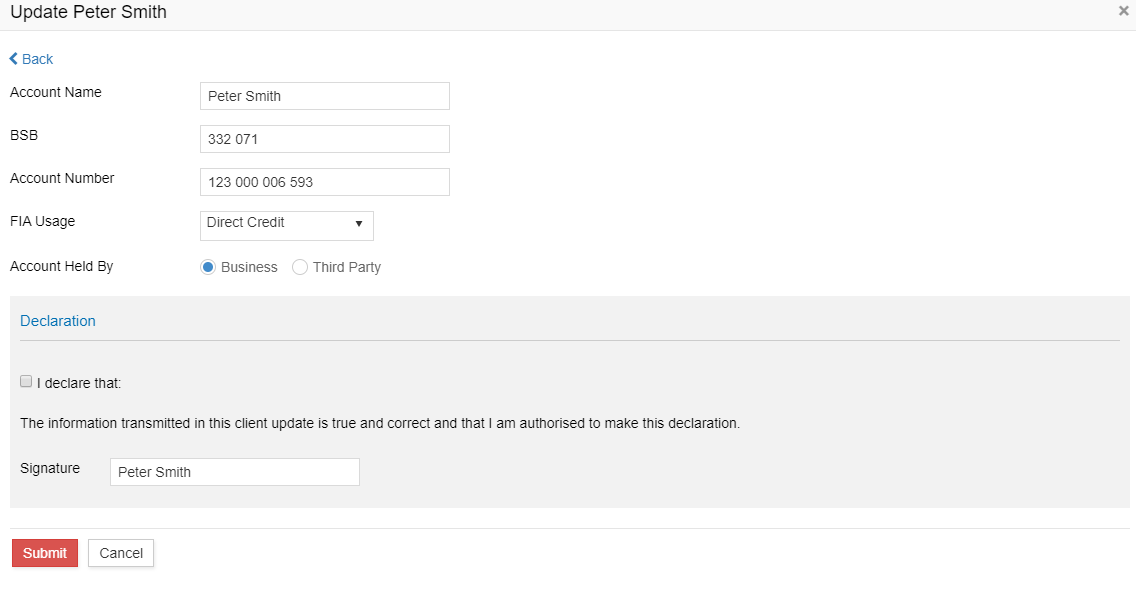This screenshot has height=591, width=1136.
Task: Click the Cancel button
Action: tap(121, 553)
